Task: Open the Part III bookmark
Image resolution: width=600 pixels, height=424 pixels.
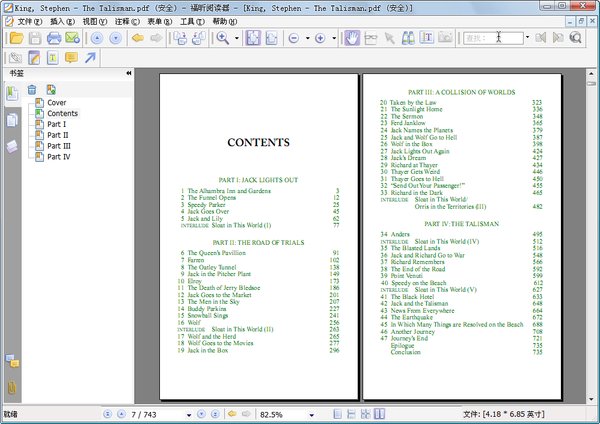Action: (x=59, y=146)
